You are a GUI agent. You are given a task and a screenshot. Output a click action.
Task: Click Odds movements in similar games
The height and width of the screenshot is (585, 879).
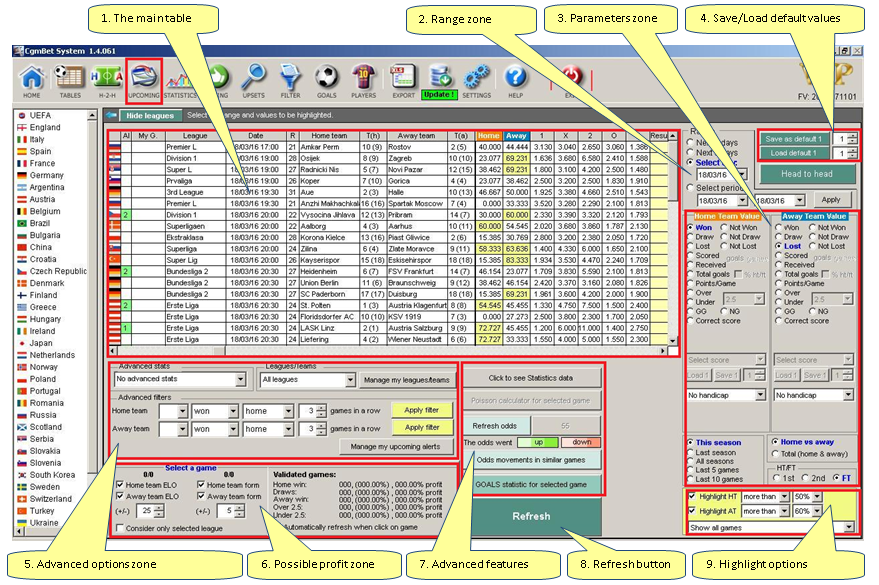[531, 460]
